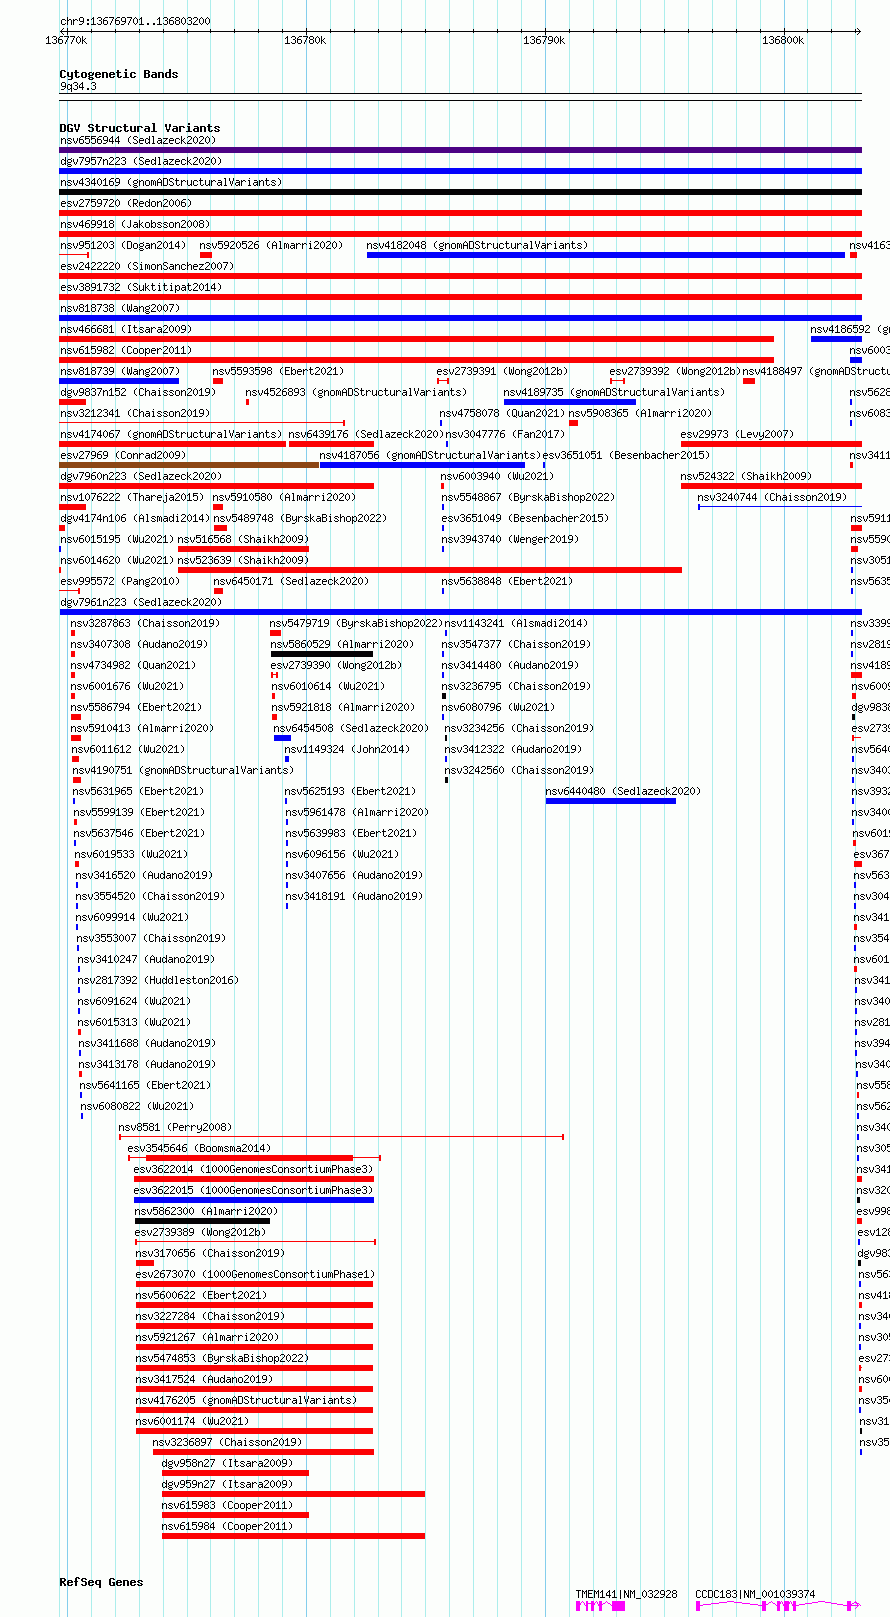Click the black bar under the nsv5860529 label

(x=322, y=654)
